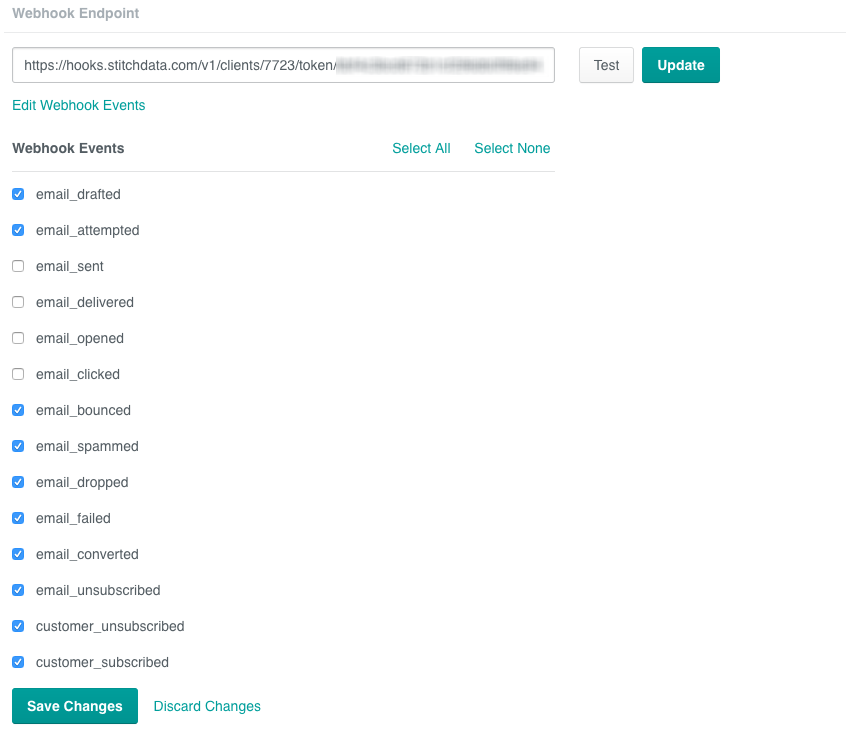Viewport: 853px width, 740px height.
Task: Turn off the email_failed event
Action: click(17, 518)
